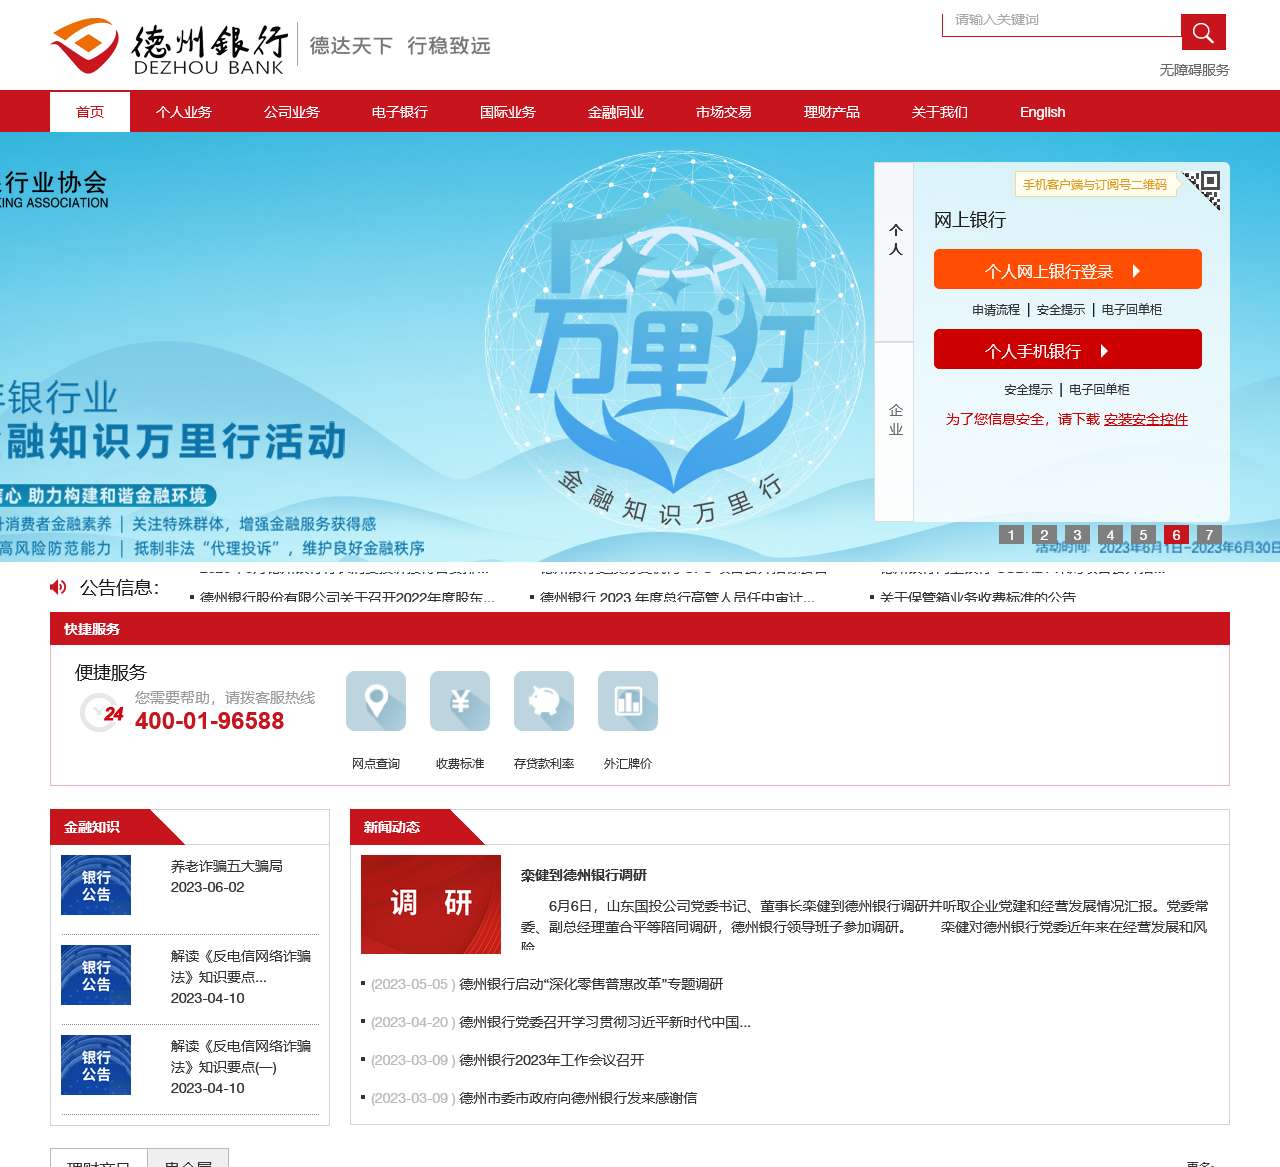1280x1167 pixels.
Task: Open the 收费标准 yen icon
Action: point(460,701)
